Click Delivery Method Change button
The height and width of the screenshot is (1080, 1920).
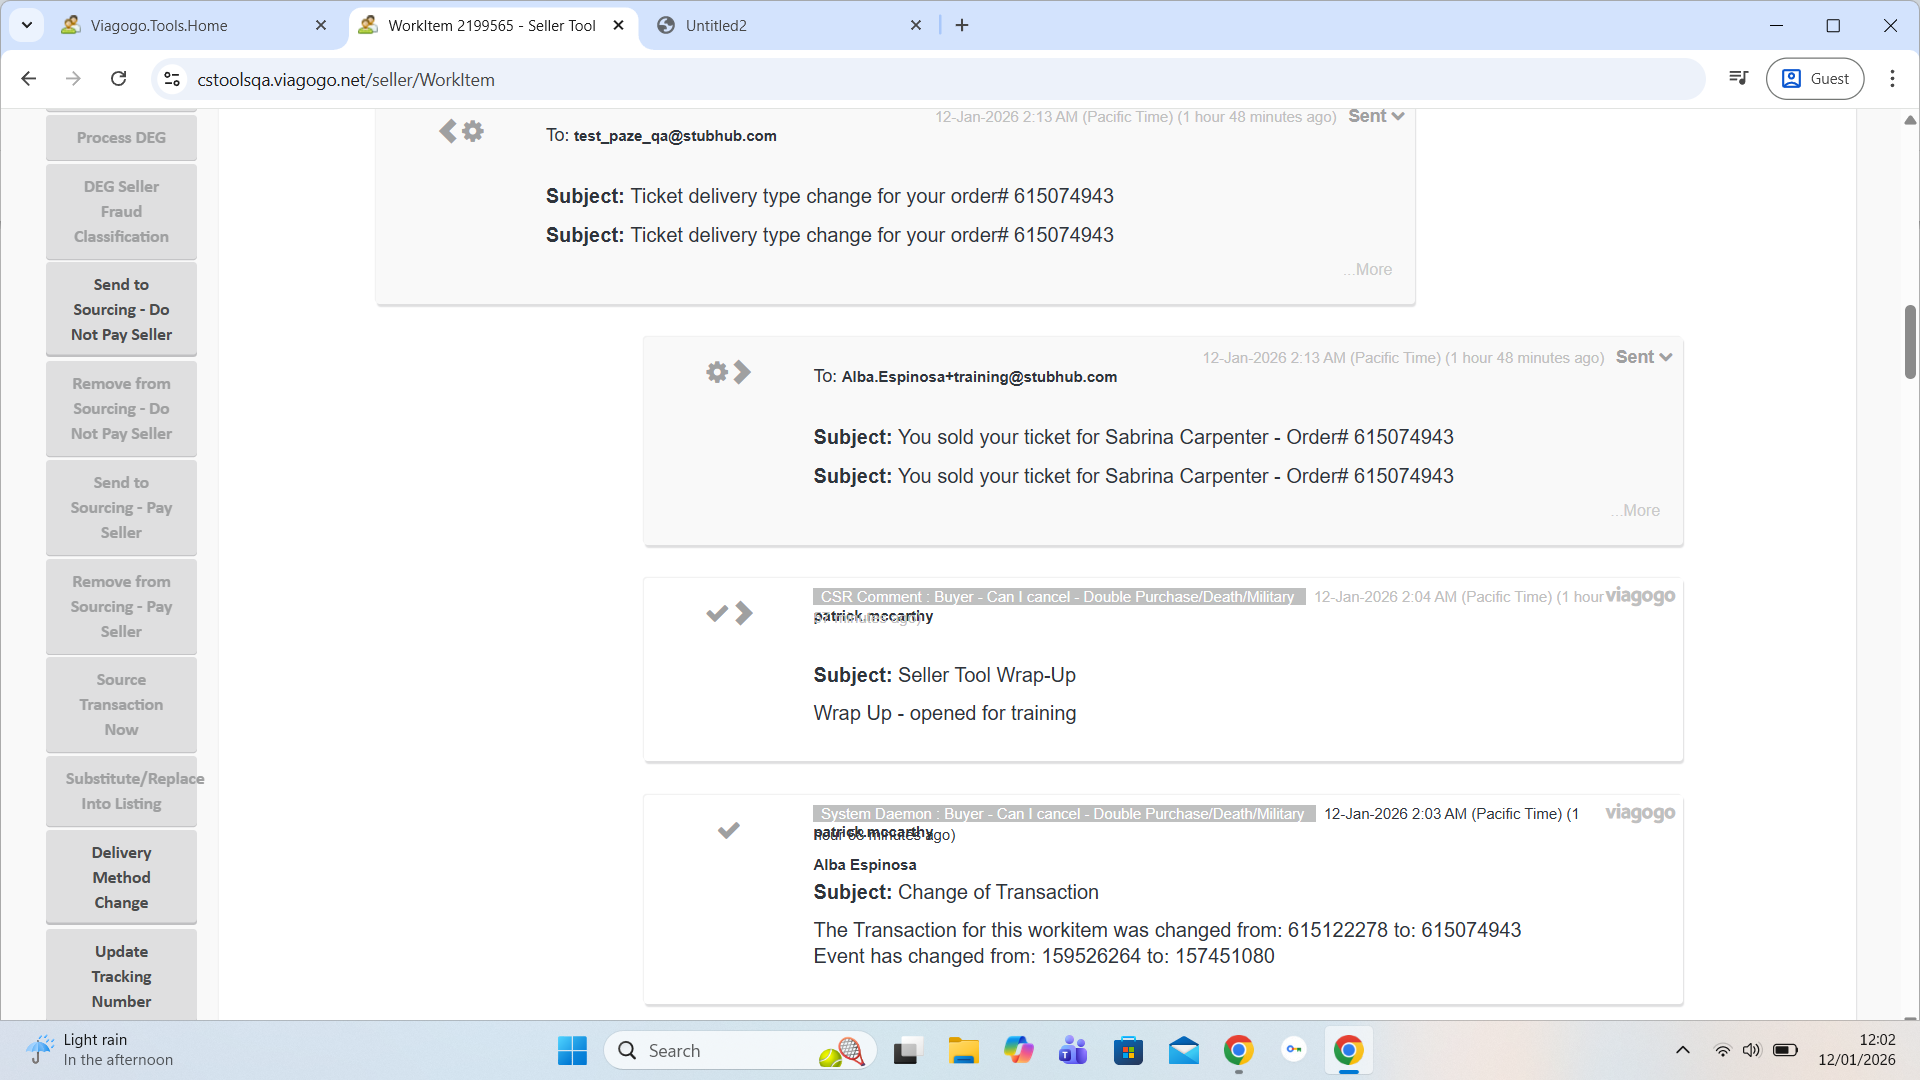(121, 877)
